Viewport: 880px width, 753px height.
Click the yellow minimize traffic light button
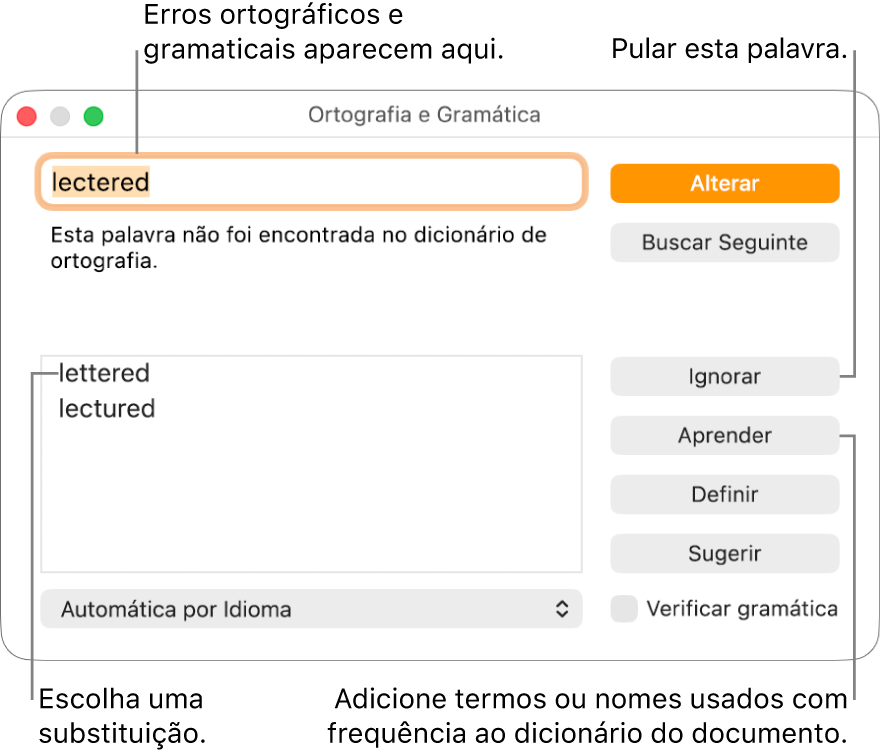tap(60, 116)
